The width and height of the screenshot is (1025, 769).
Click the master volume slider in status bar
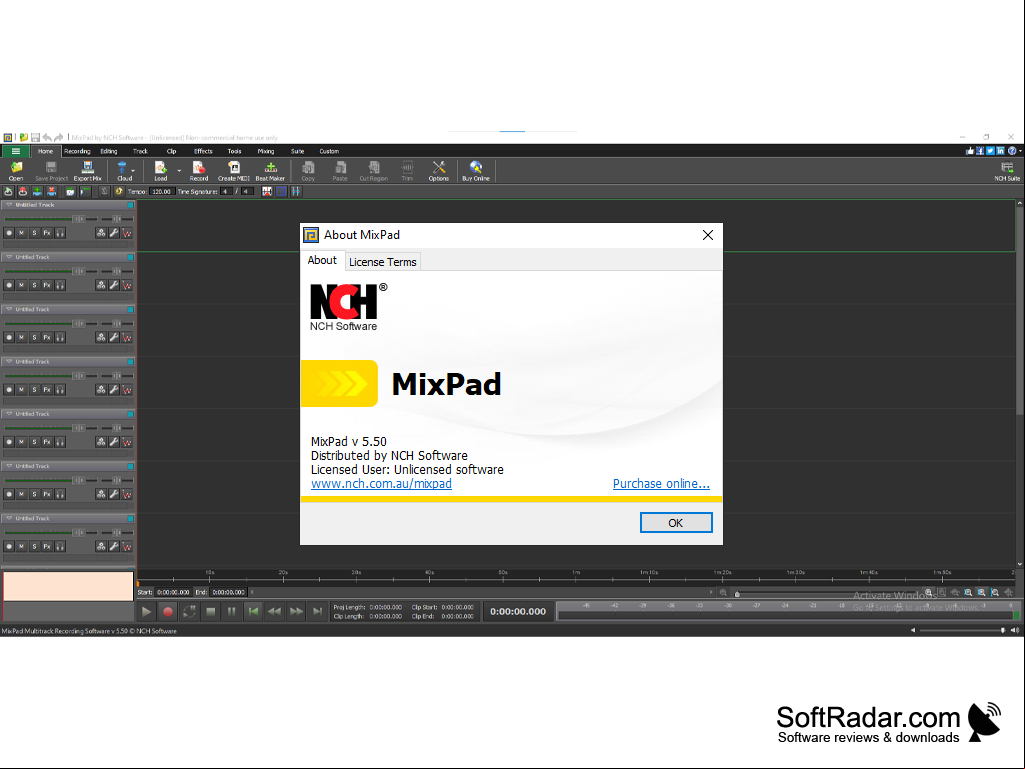point(962,630)
